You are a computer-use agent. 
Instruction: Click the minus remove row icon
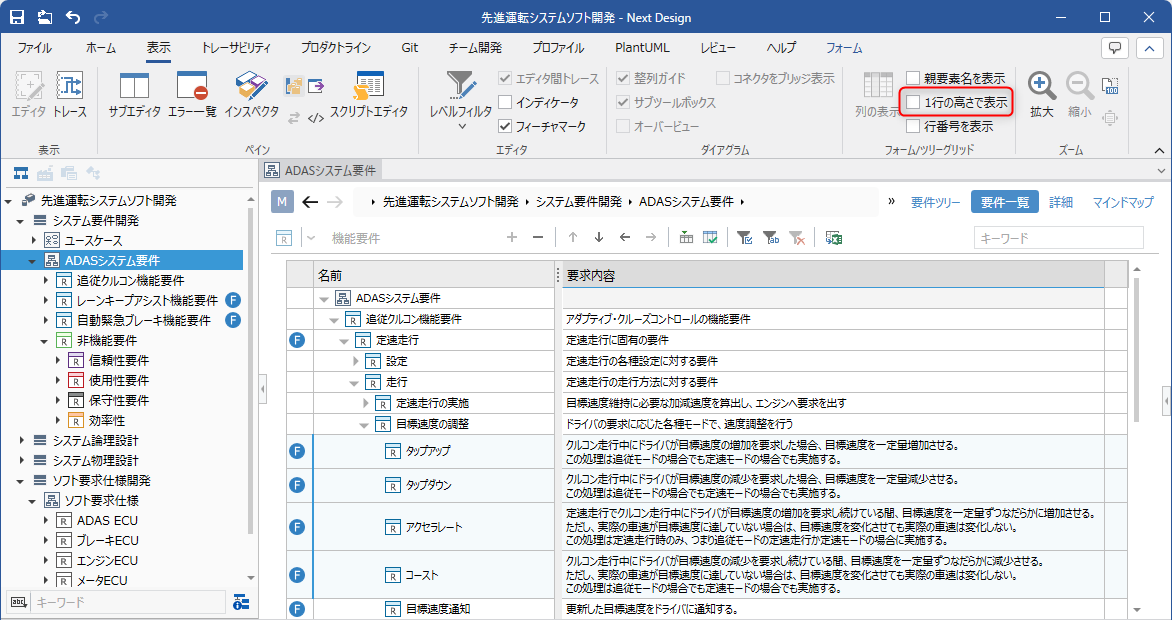tap(537, 238)
